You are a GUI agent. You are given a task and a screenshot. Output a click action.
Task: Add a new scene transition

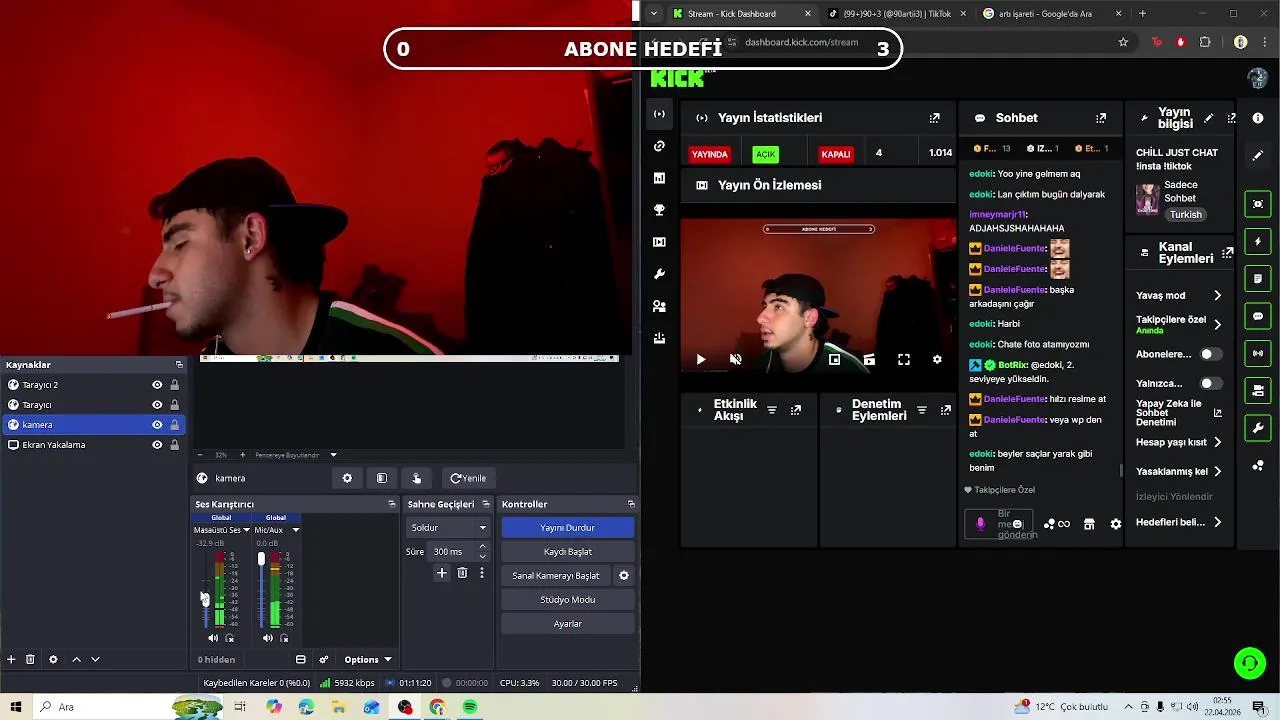pos(442,573)
